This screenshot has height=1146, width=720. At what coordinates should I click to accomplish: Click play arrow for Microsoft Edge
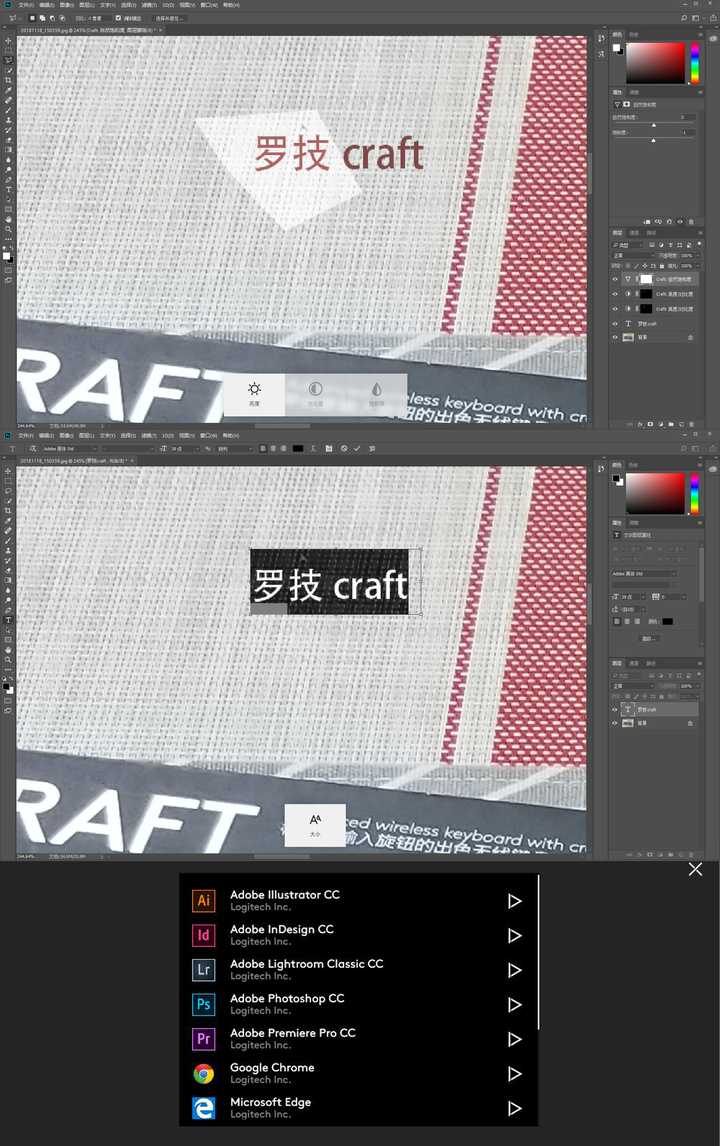tap(515, 1108)
